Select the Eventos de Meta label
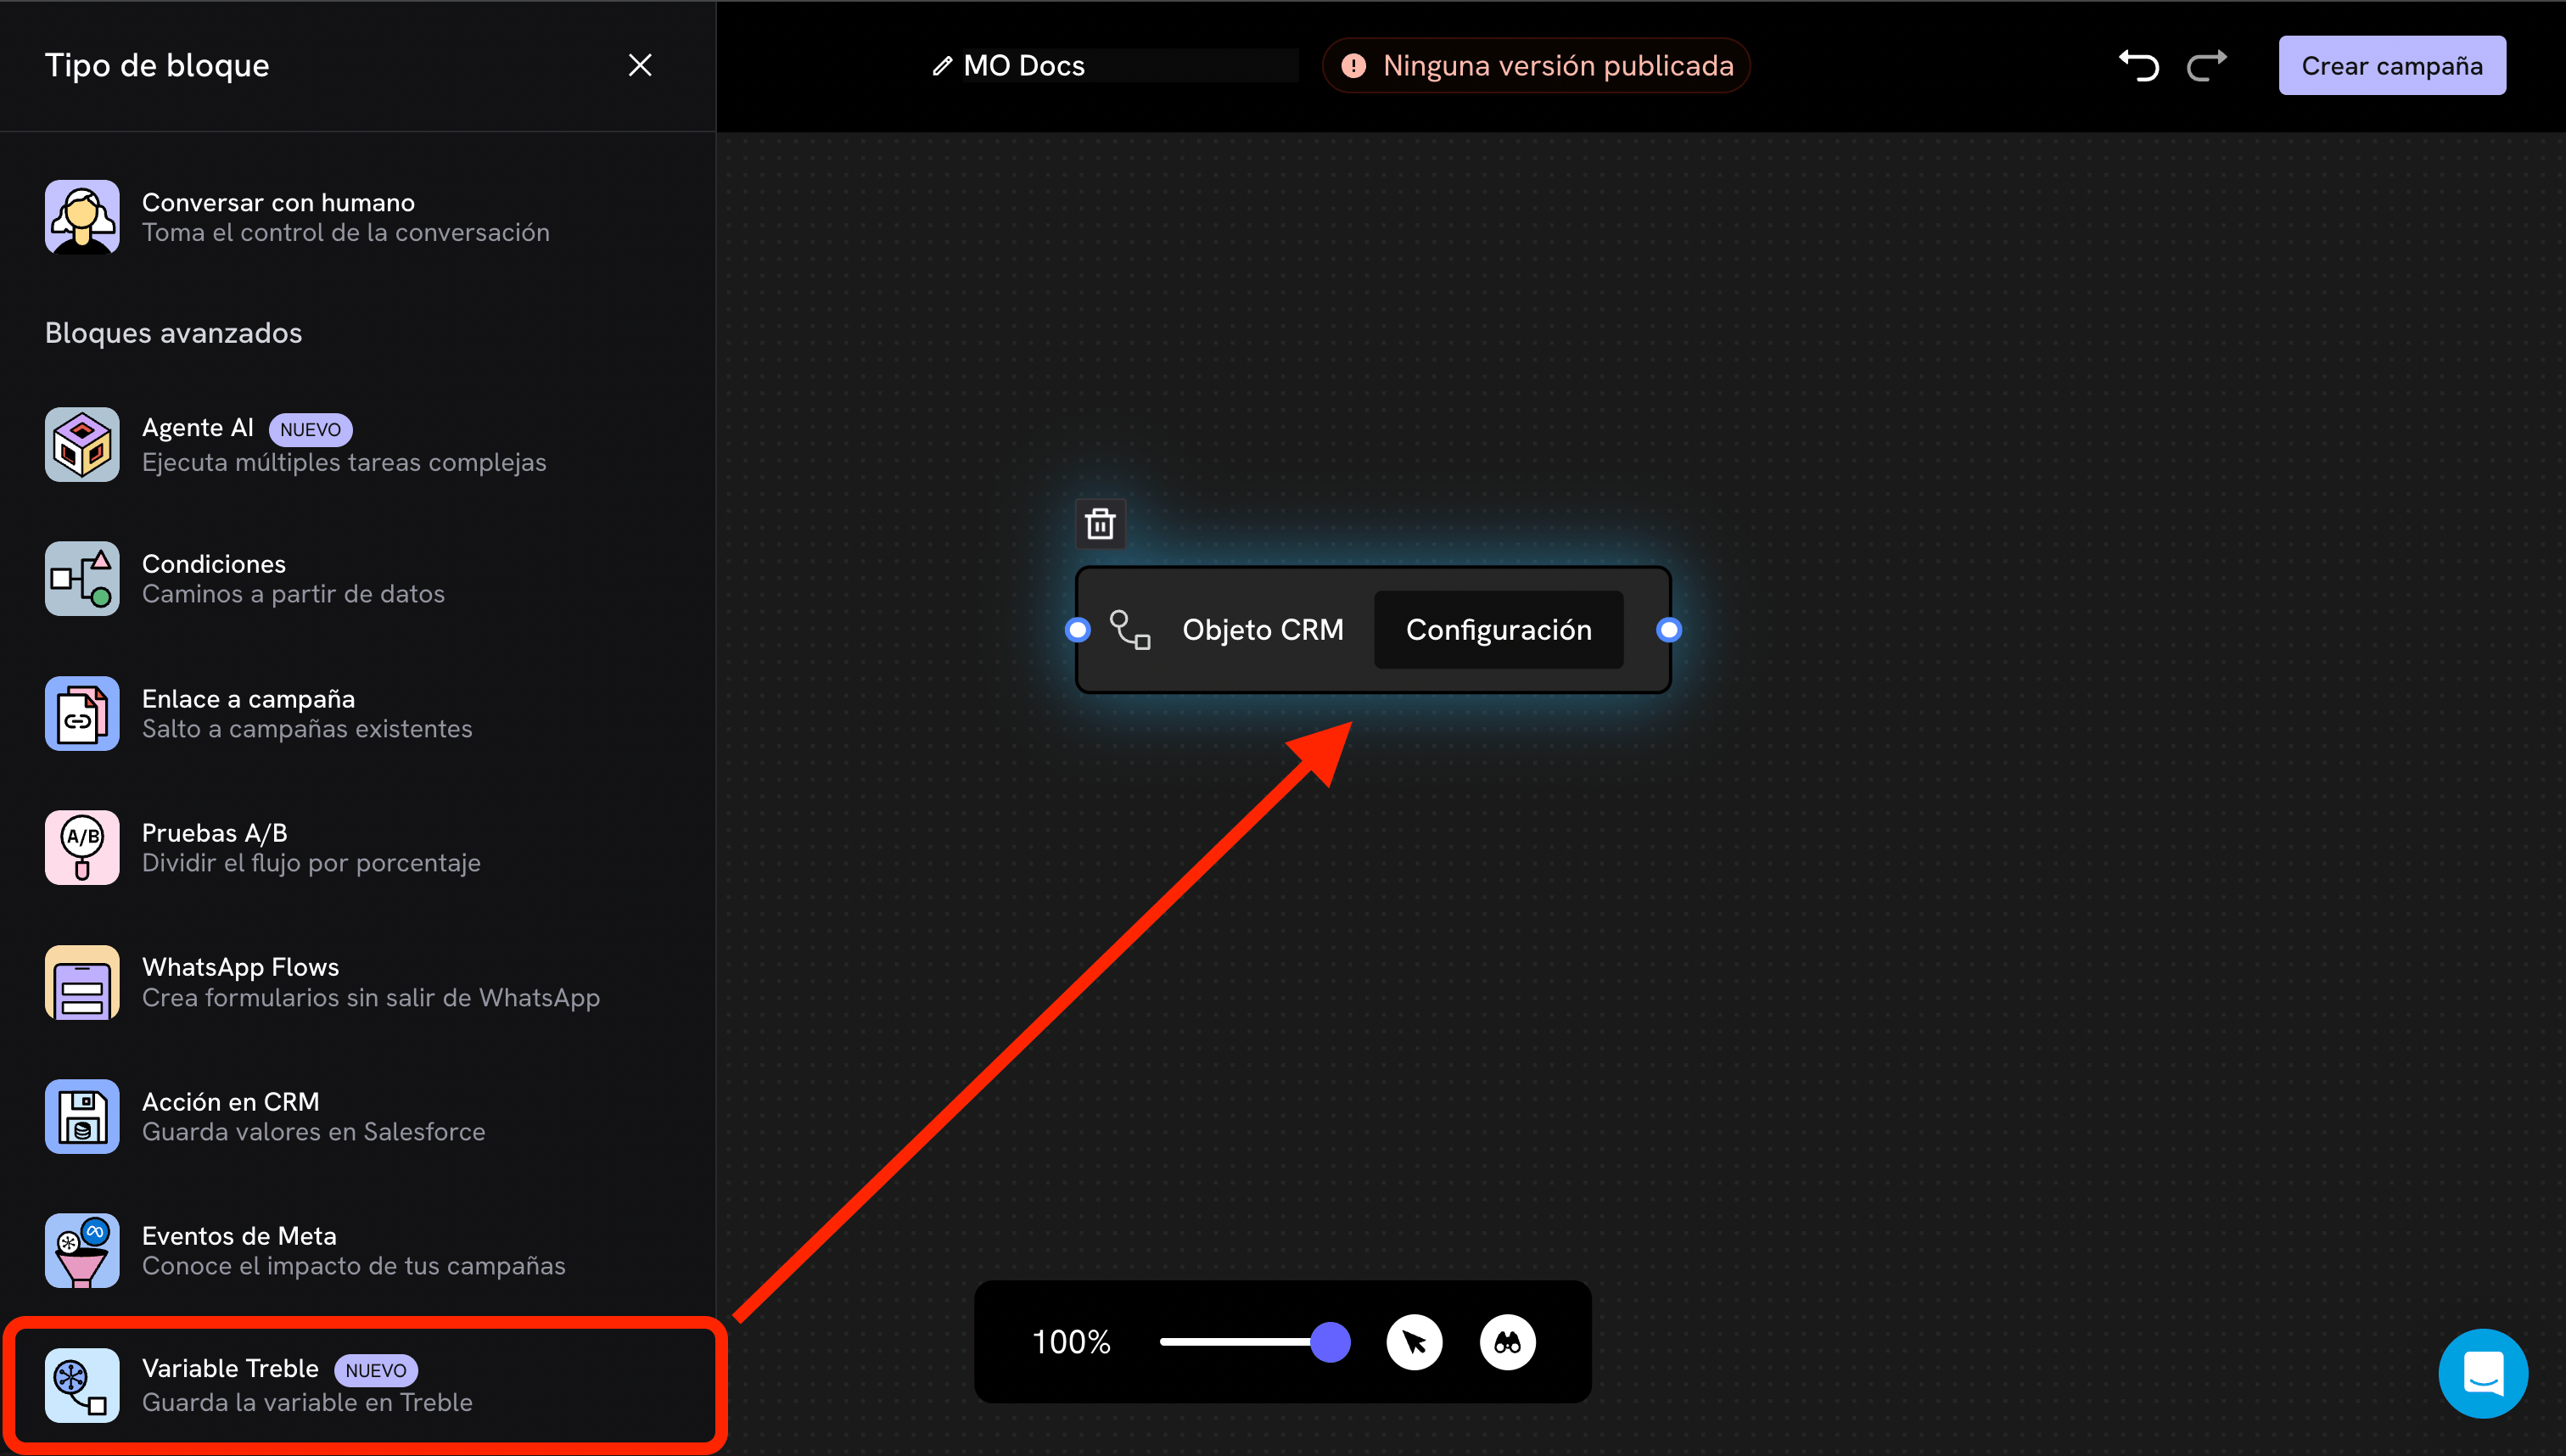The width and height of the screenshot is (2566, 1456). (x=239, y=1236)
